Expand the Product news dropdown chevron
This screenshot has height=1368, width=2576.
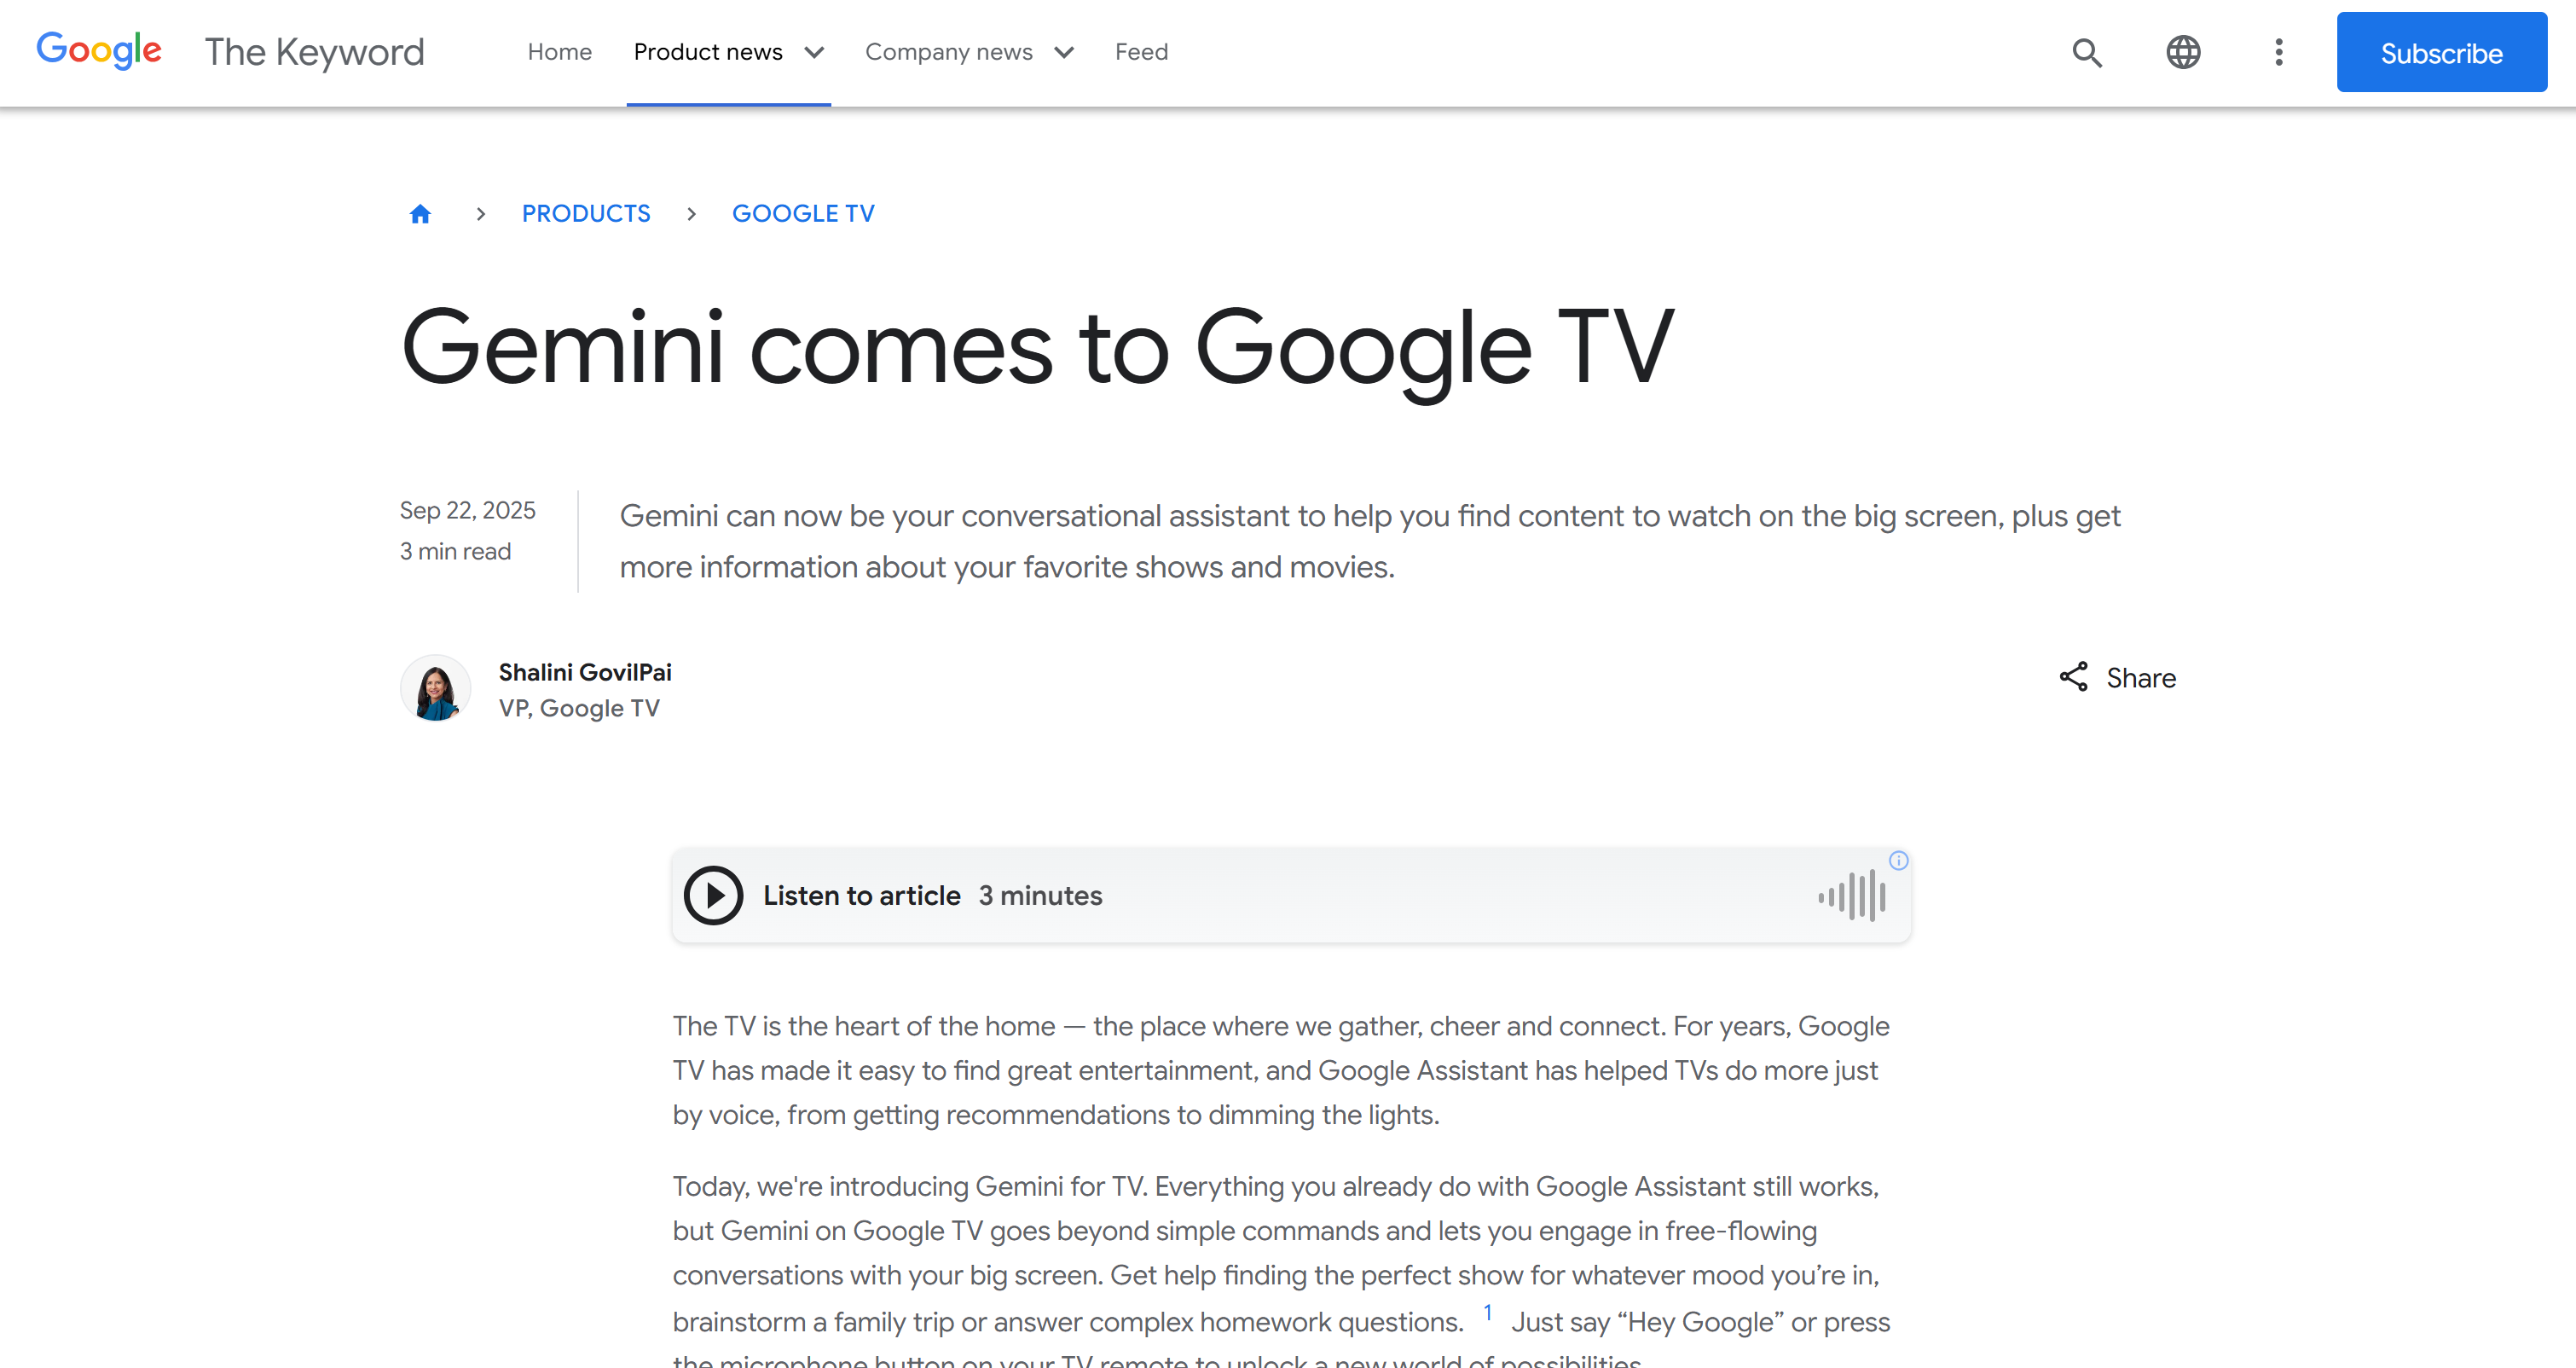(815, 52)
